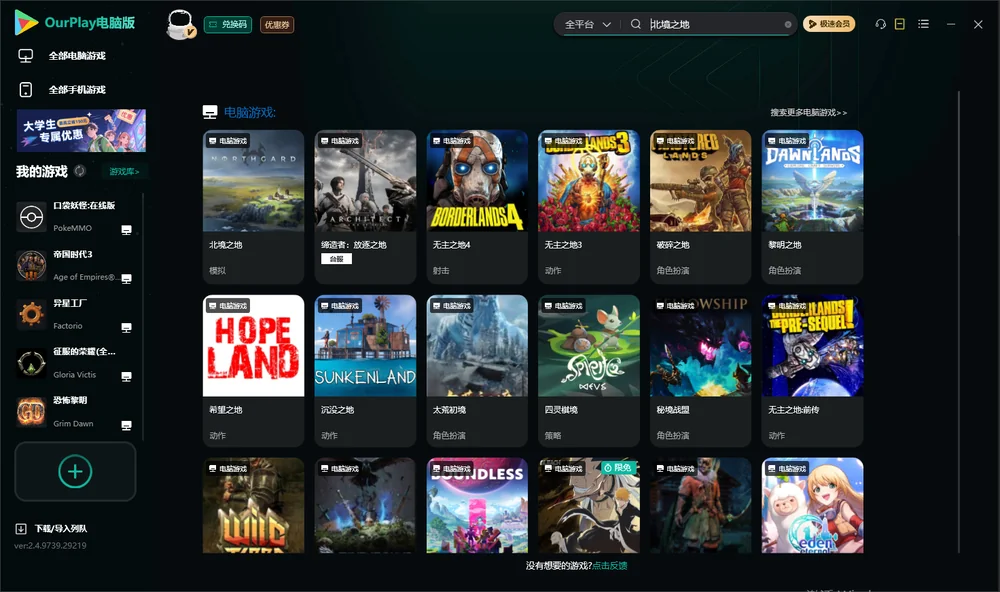This screenshot has width=1000, height=592.
Task: Open the 优惠券 coupon button
Action: pyautogui.click(x=277, y=24)
